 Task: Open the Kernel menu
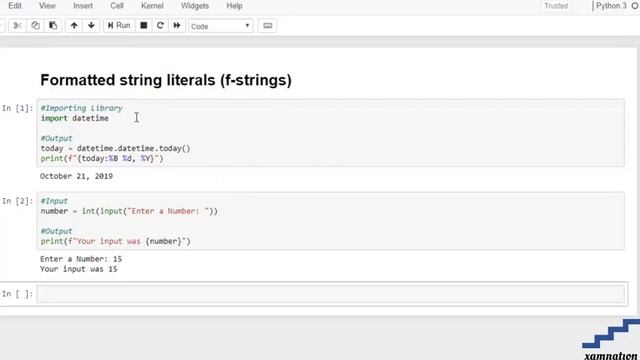152,6
